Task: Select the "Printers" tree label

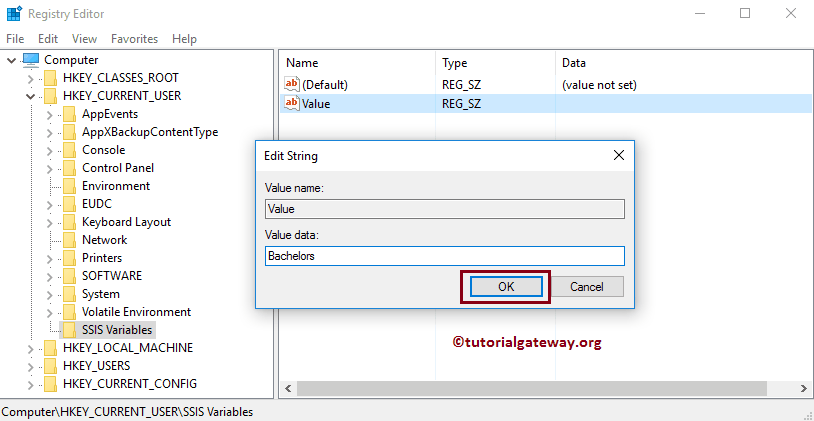Action: [102, 258]
